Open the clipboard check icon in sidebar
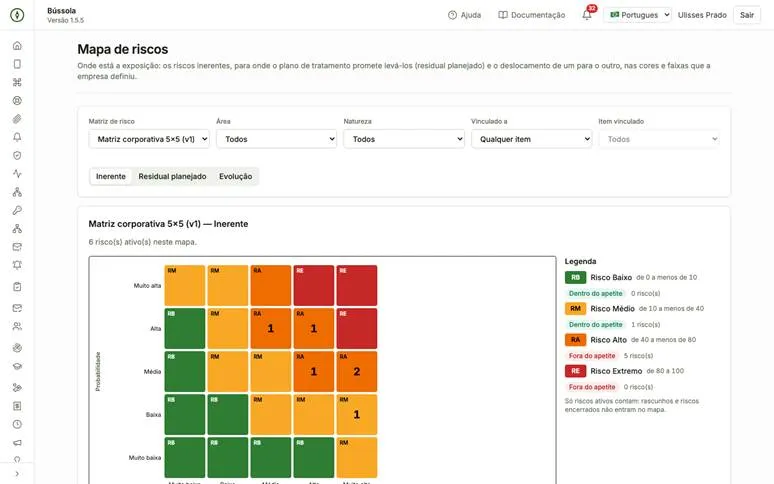 [17, 287]
